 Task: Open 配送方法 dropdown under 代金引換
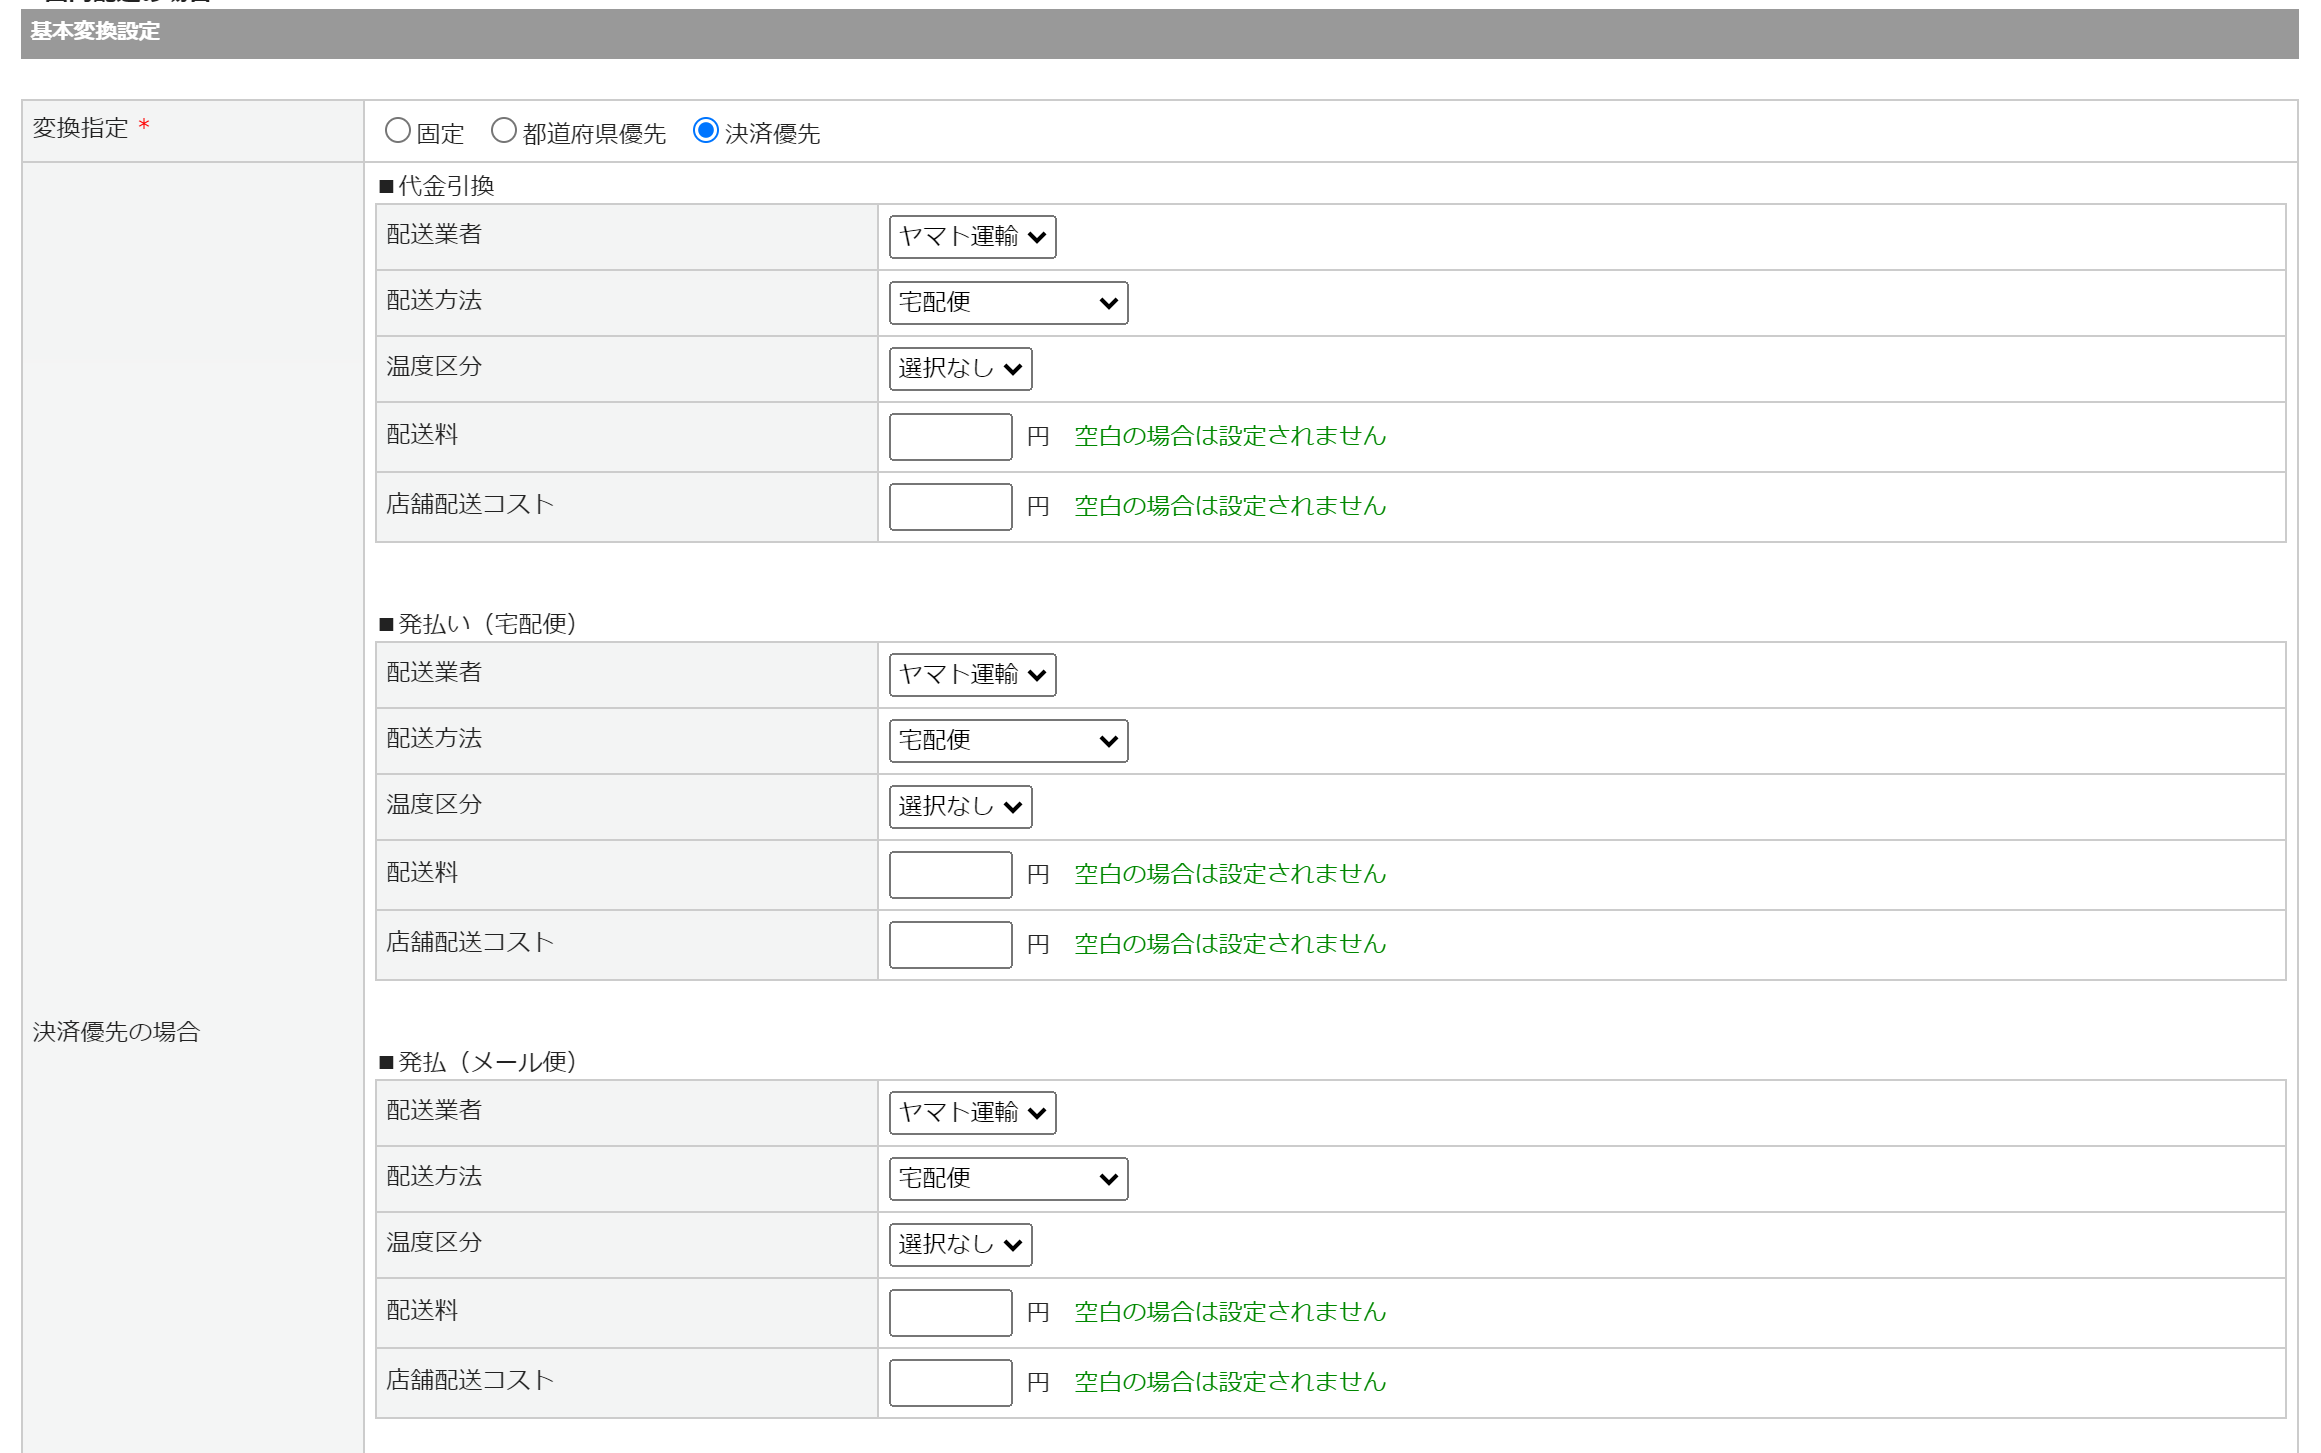point(1007,303)
